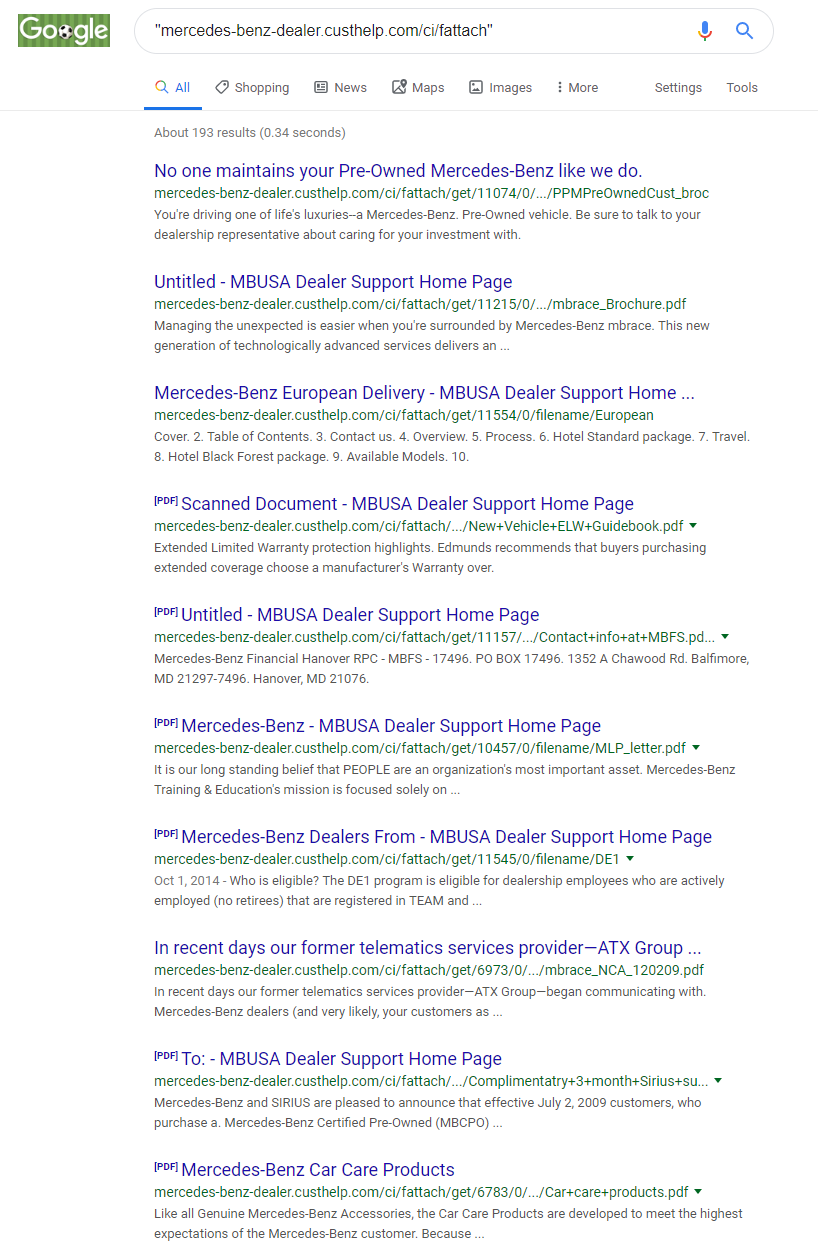Open Settings in search menu
The height and width of the screenshot is (1259, 818).
point(678,88)
